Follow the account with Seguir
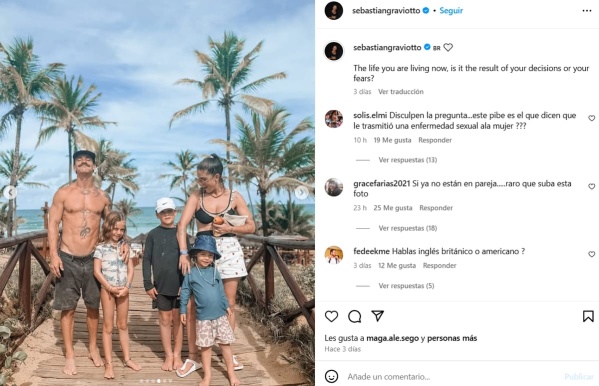 point(451,11)
